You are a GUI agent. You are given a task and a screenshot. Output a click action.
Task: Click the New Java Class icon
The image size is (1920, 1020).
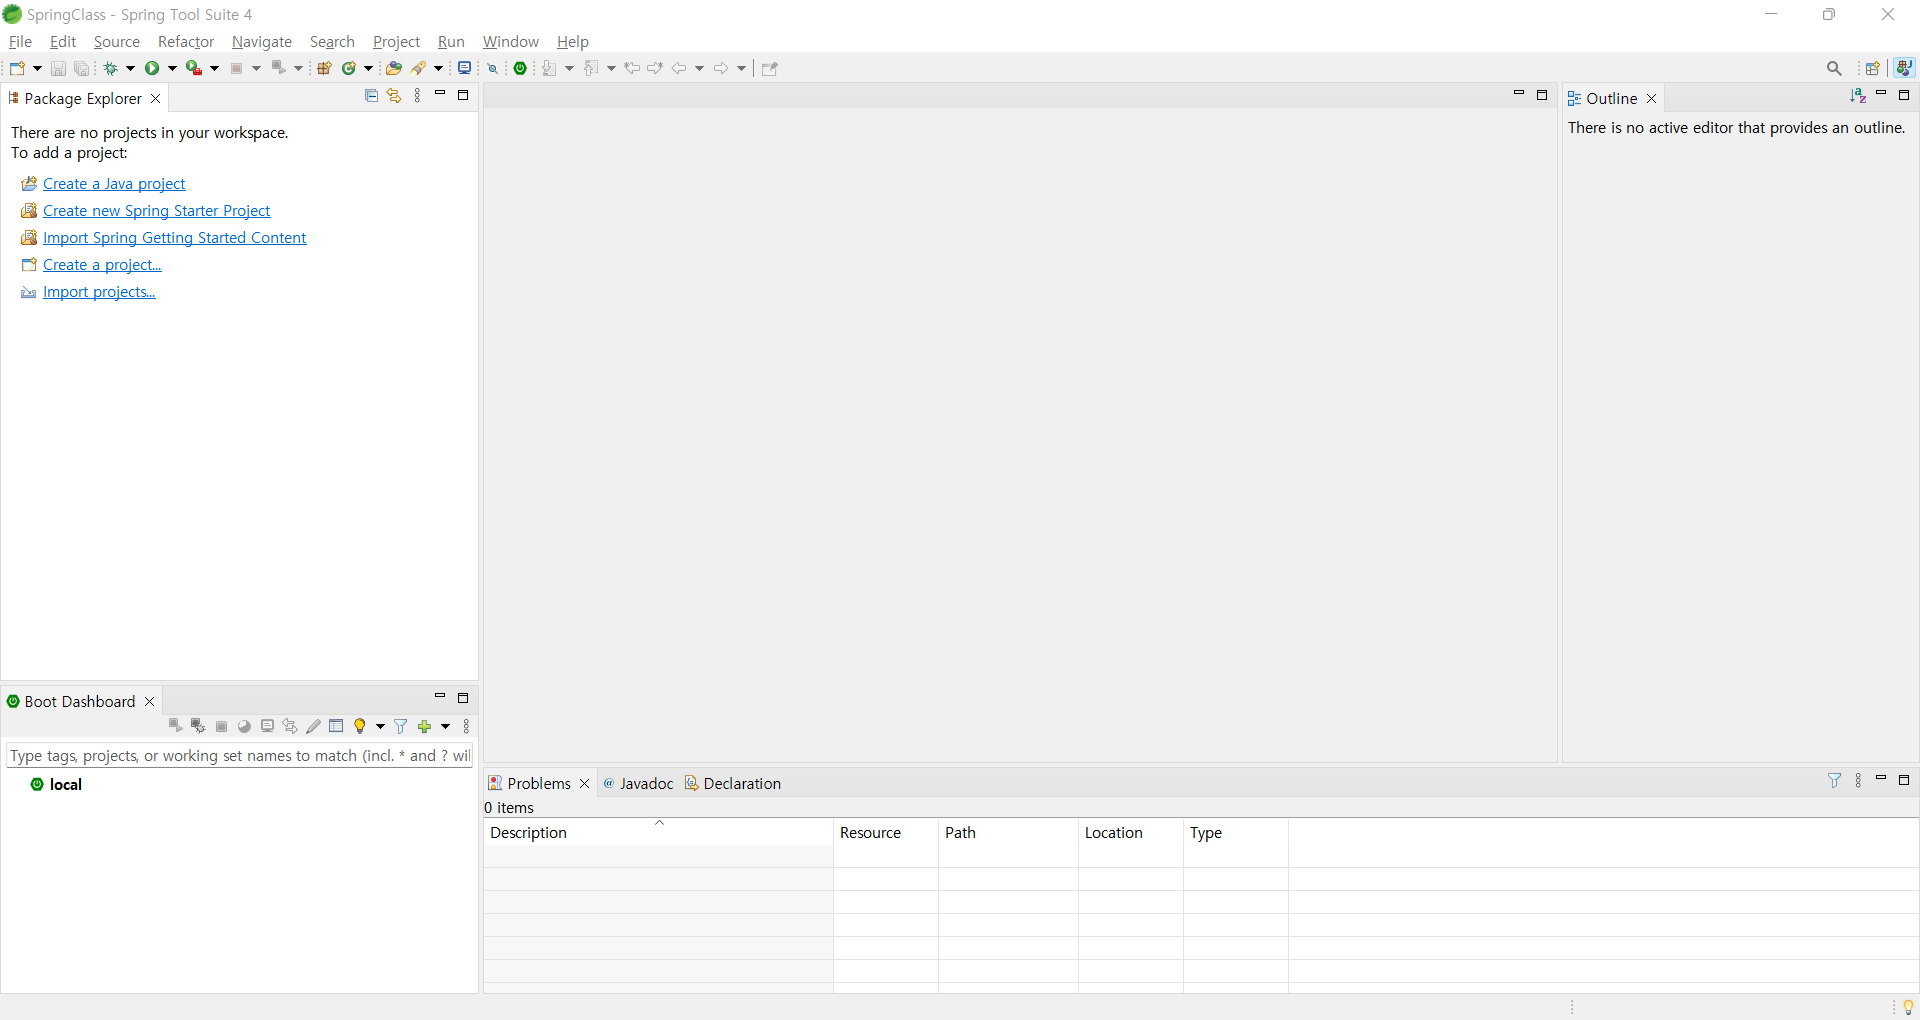pos(349,68)
